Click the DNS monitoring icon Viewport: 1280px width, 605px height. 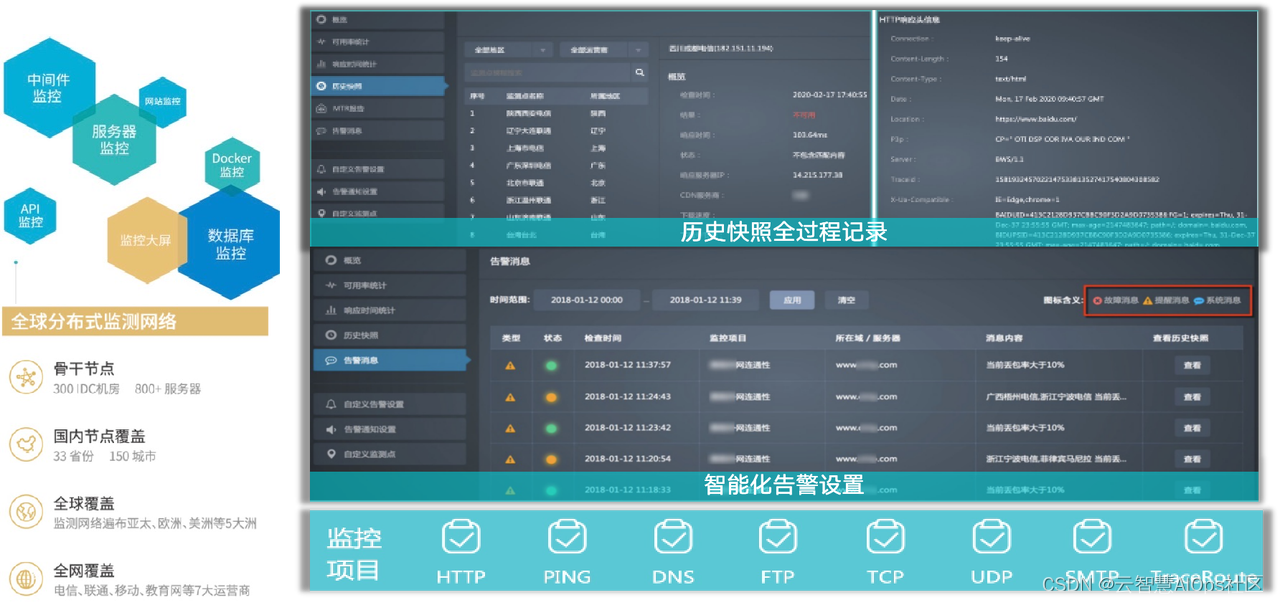click(672, 538)
